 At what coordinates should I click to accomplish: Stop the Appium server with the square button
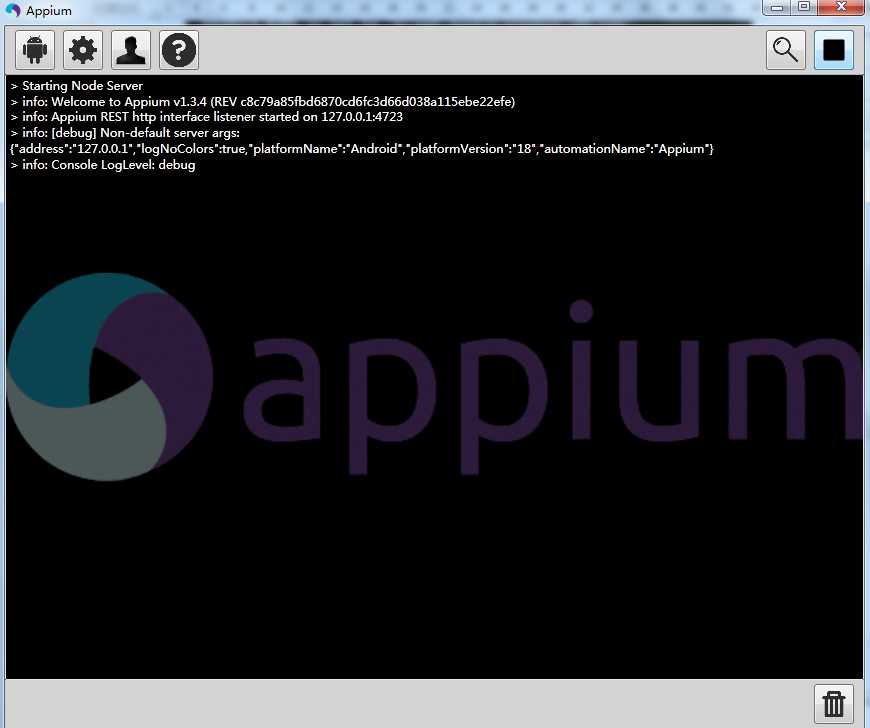(x=833, y=50)
